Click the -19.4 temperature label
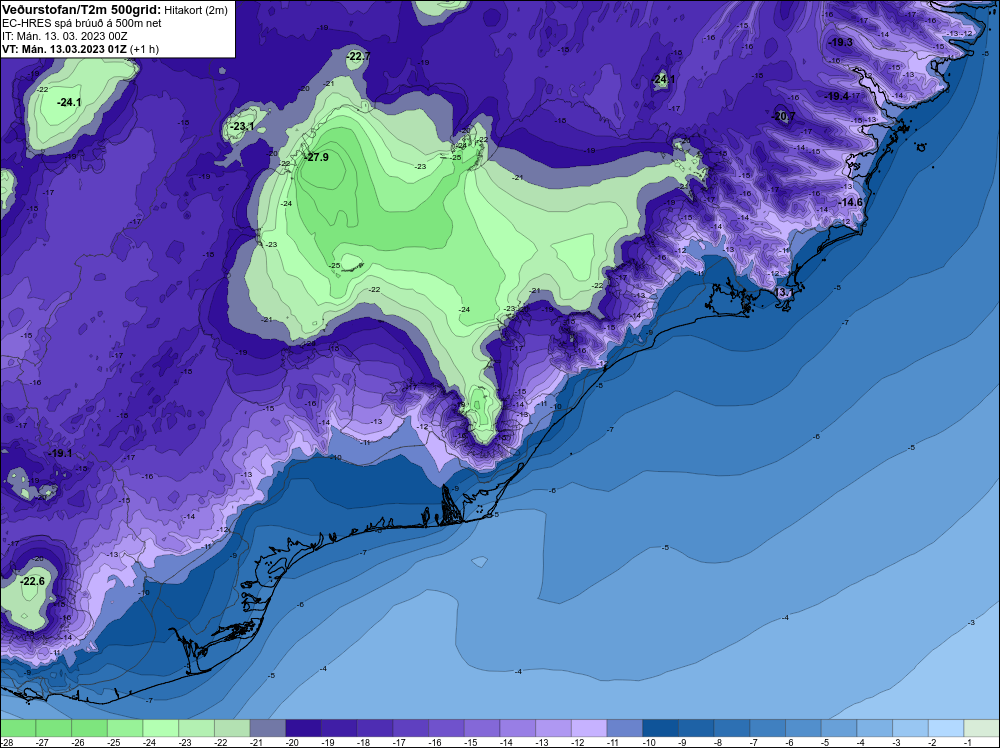 coord(837,96)
